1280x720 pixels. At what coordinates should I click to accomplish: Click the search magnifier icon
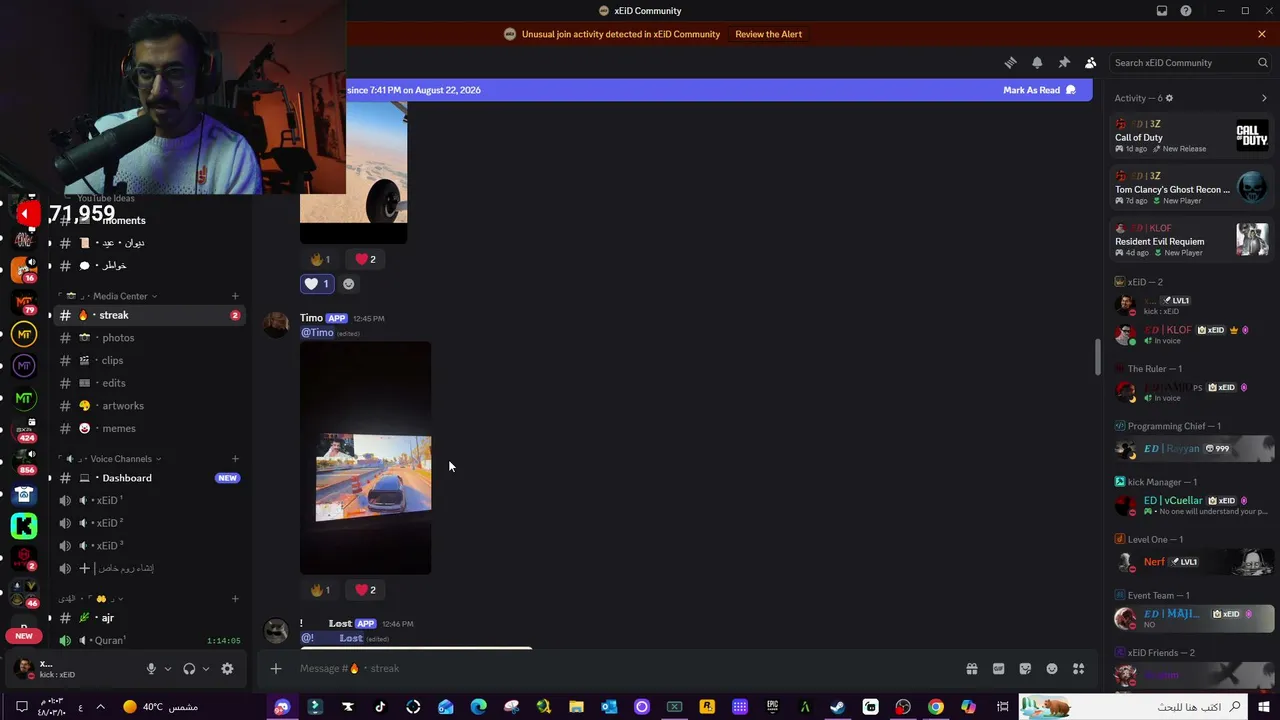(1263, 62)
